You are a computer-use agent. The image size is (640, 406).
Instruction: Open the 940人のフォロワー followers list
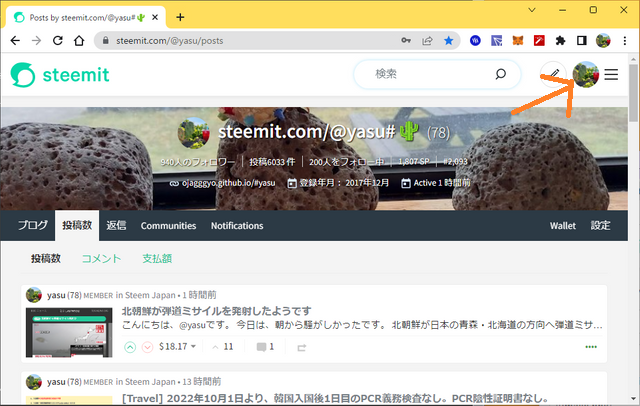point(198,162)
